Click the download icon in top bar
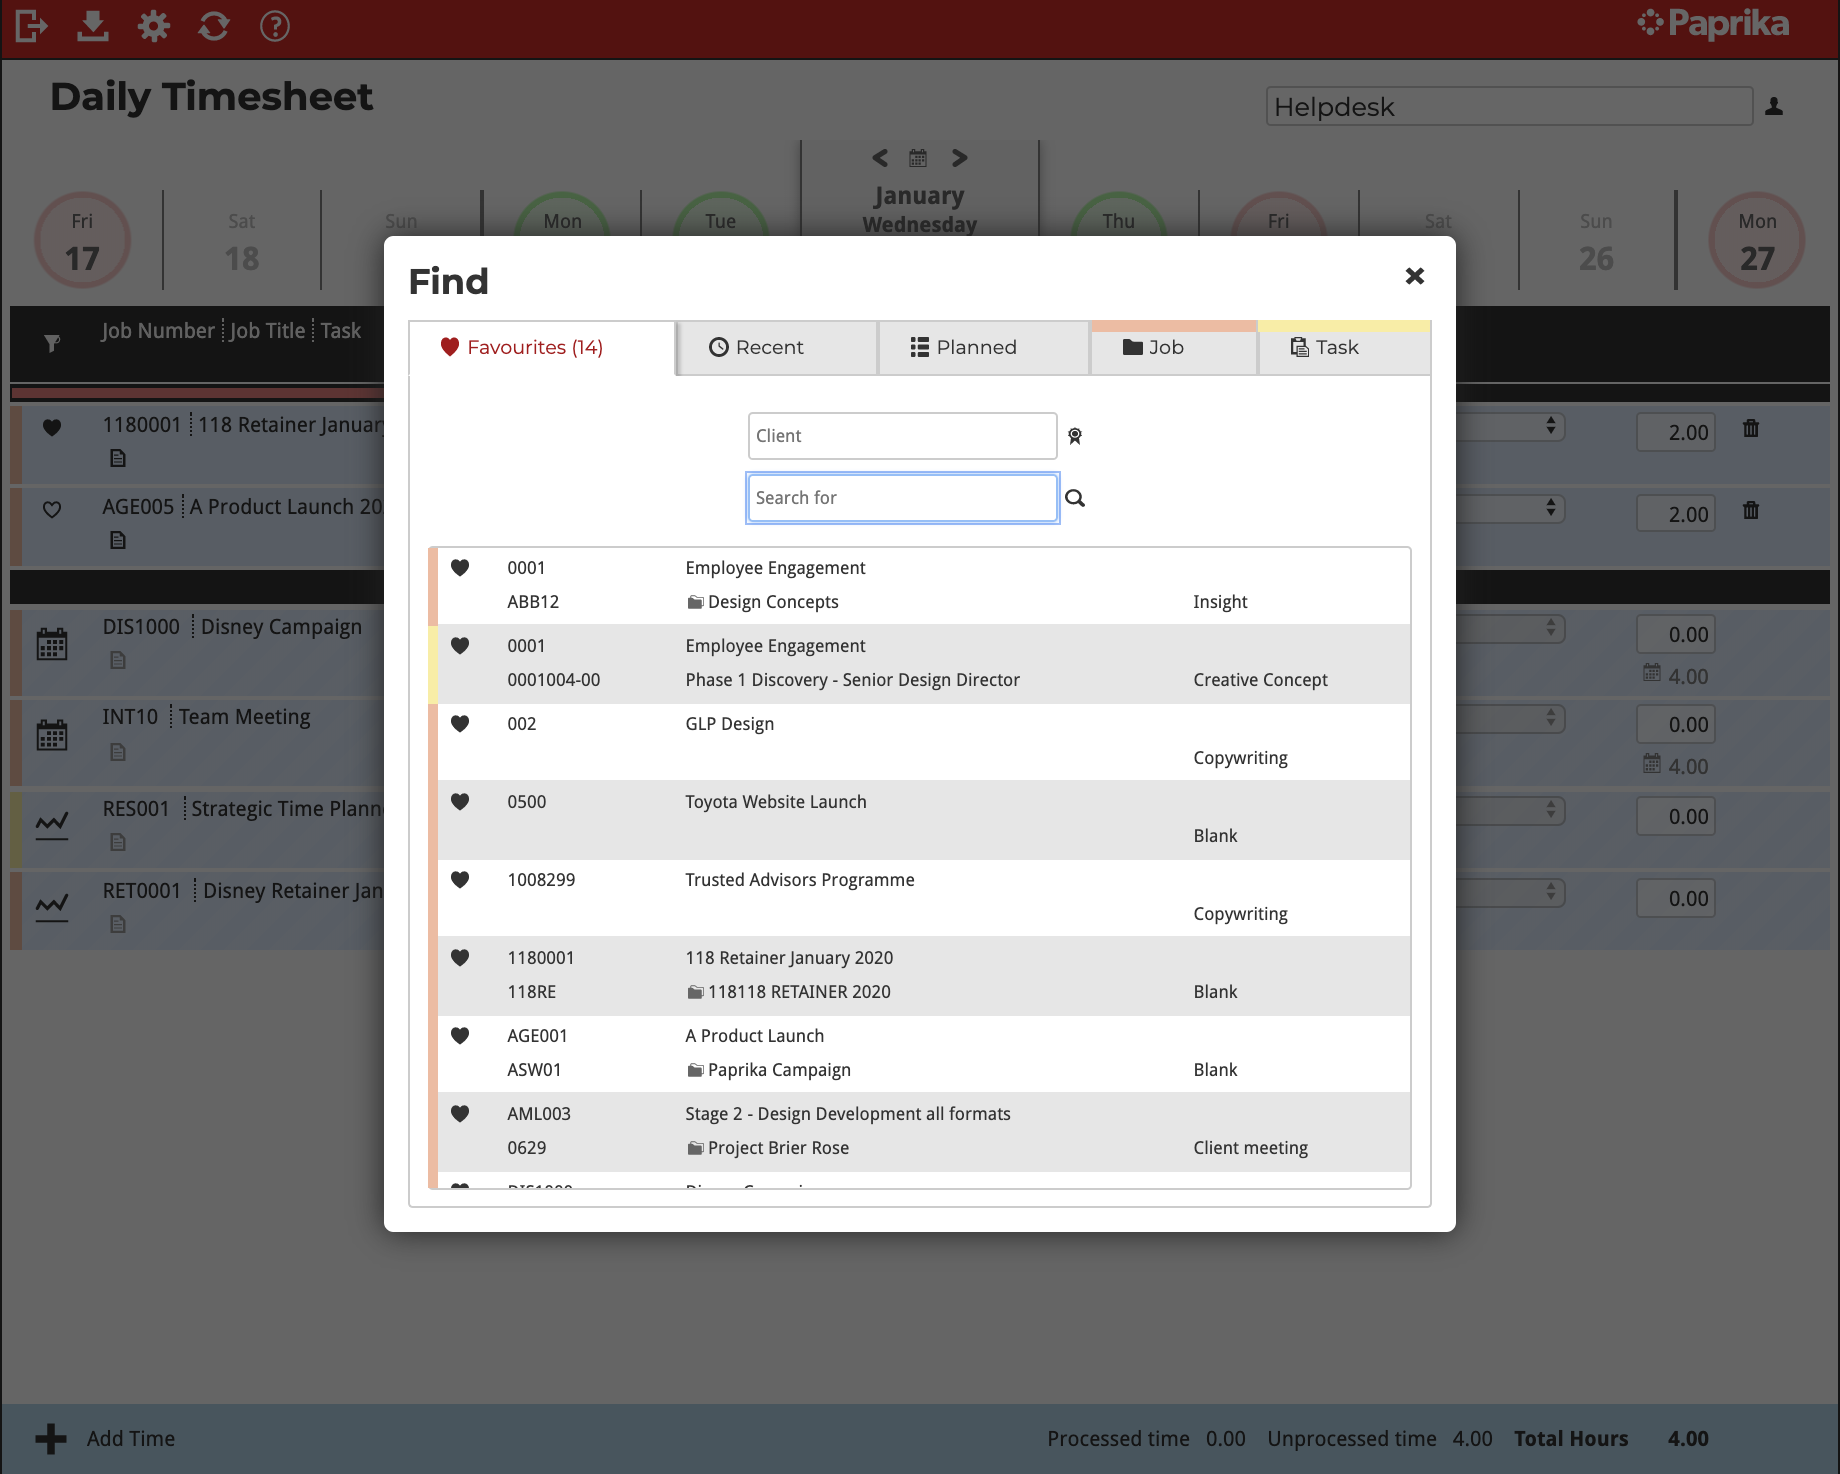 coord(93,26)
